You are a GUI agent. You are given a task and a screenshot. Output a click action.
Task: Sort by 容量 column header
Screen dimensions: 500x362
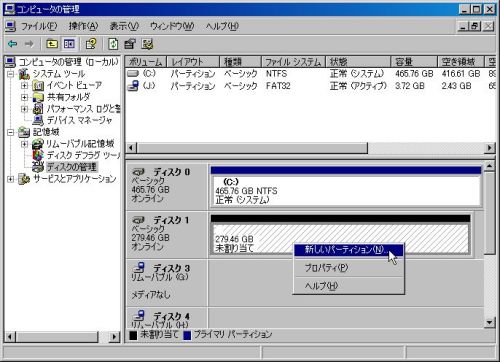pos(414,62)
